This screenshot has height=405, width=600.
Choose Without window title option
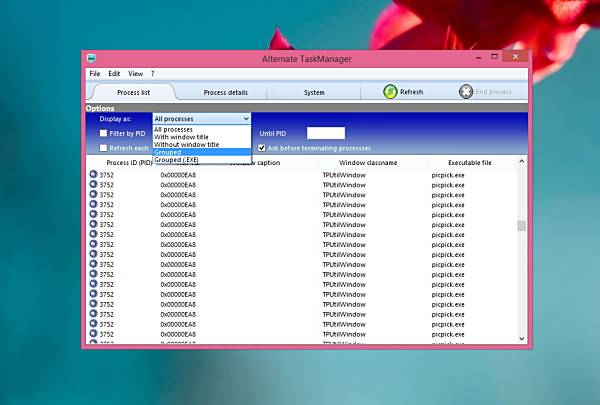click(202, 145)
